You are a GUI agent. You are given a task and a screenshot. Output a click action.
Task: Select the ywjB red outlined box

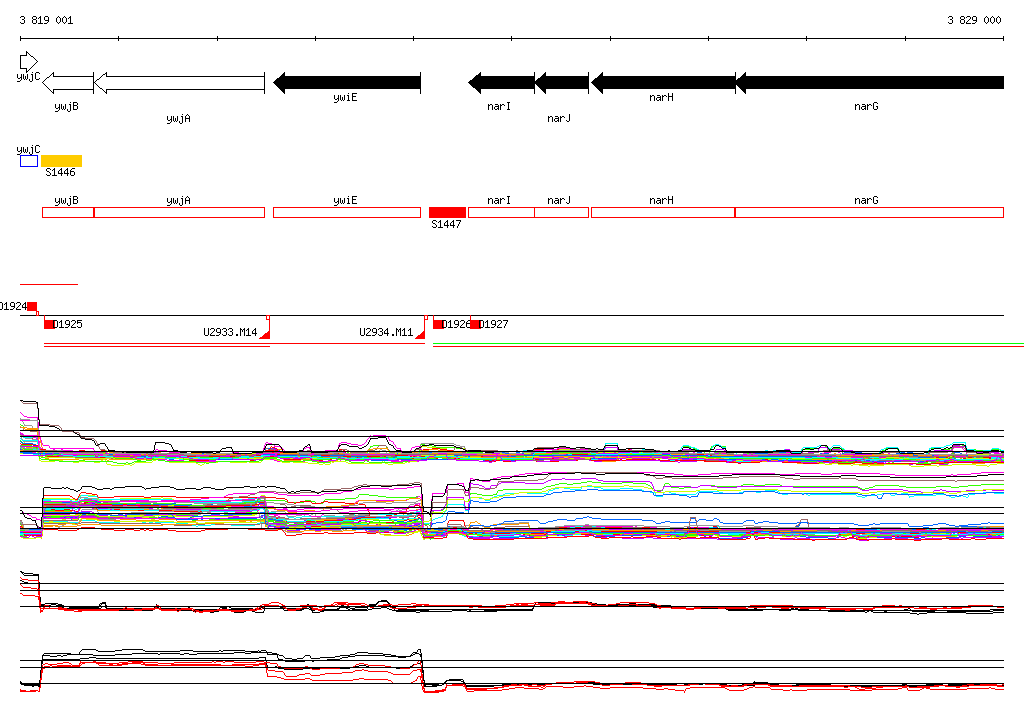click(68, 212)
